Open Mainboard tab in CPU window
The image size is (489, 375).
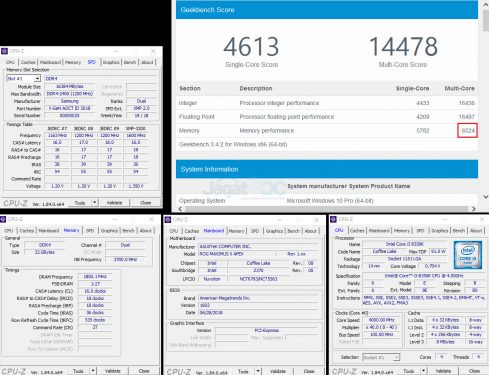point(379,231)
